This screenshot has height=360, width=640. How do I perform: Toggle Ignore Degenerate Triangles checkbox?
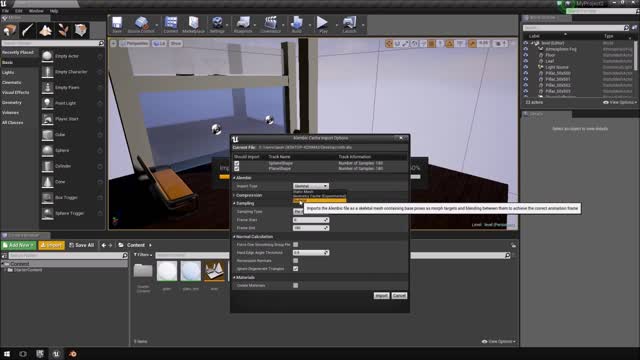[x=296, y=269]
